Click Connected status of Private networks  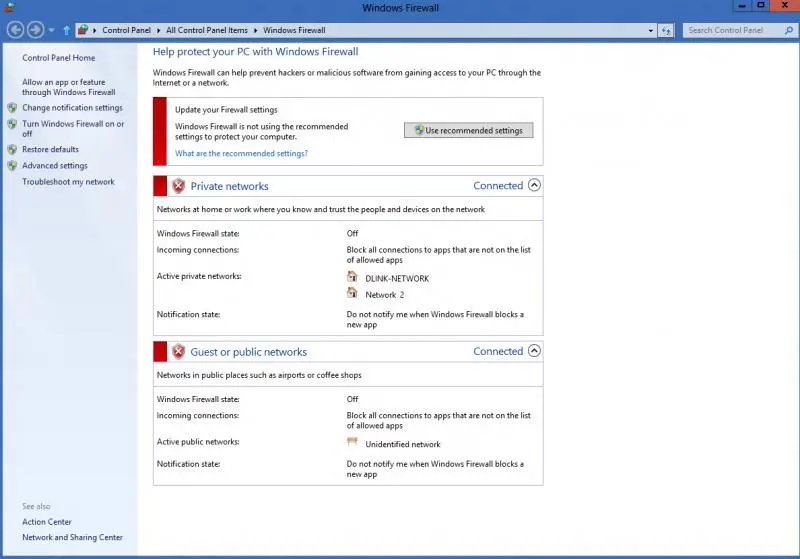pyautogui.click(x=498, y=186)
